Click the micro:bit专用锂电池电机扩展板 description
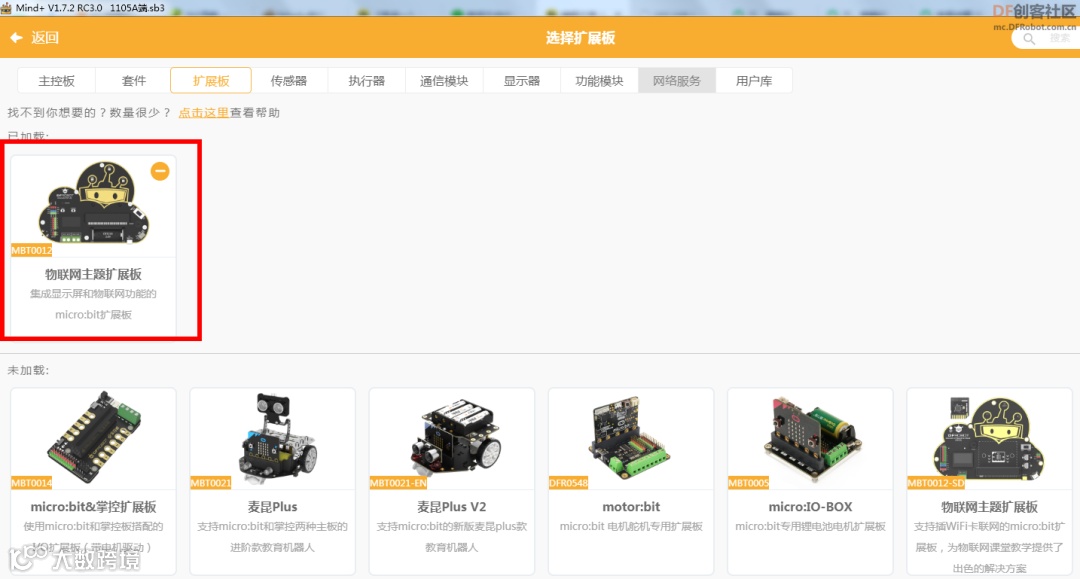 [810, 527]
